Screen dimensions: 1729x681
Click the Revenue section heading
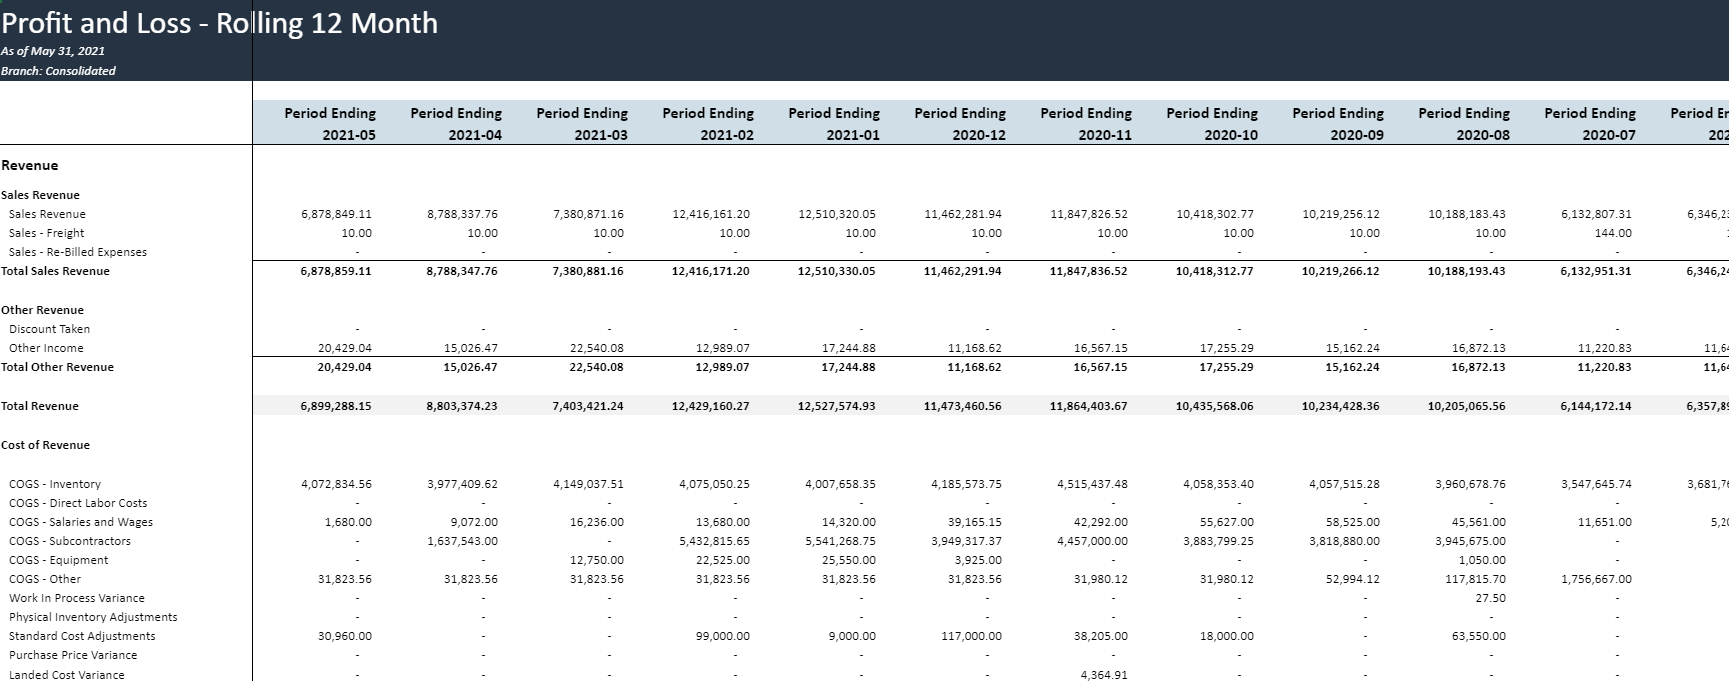click(30, 166)
